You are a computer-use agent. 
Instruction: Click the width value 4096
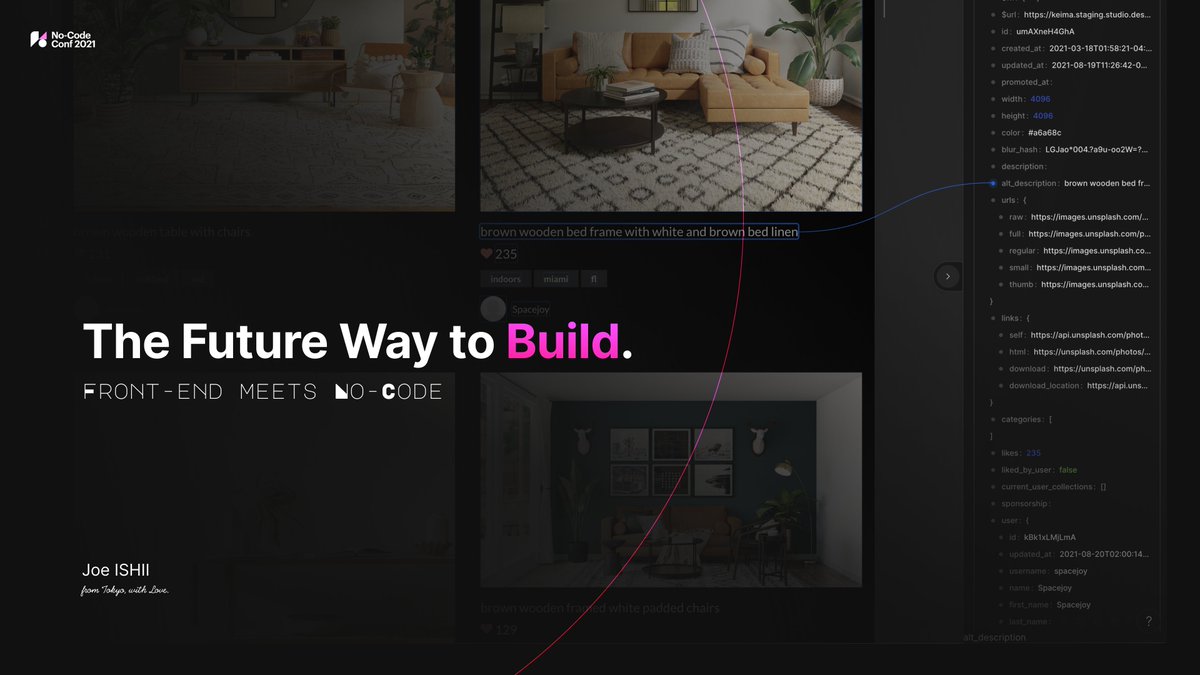click(x=1041, y=99)
